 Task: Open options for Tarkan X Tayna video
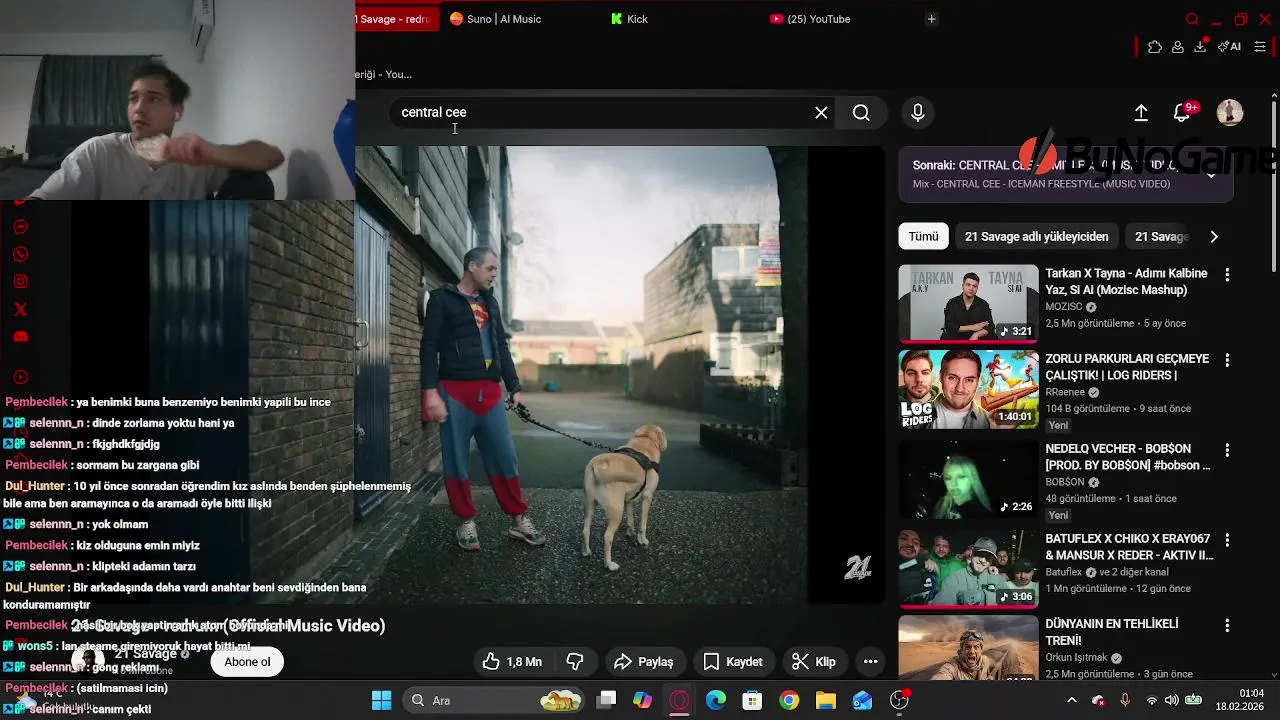coord(1227,274)
